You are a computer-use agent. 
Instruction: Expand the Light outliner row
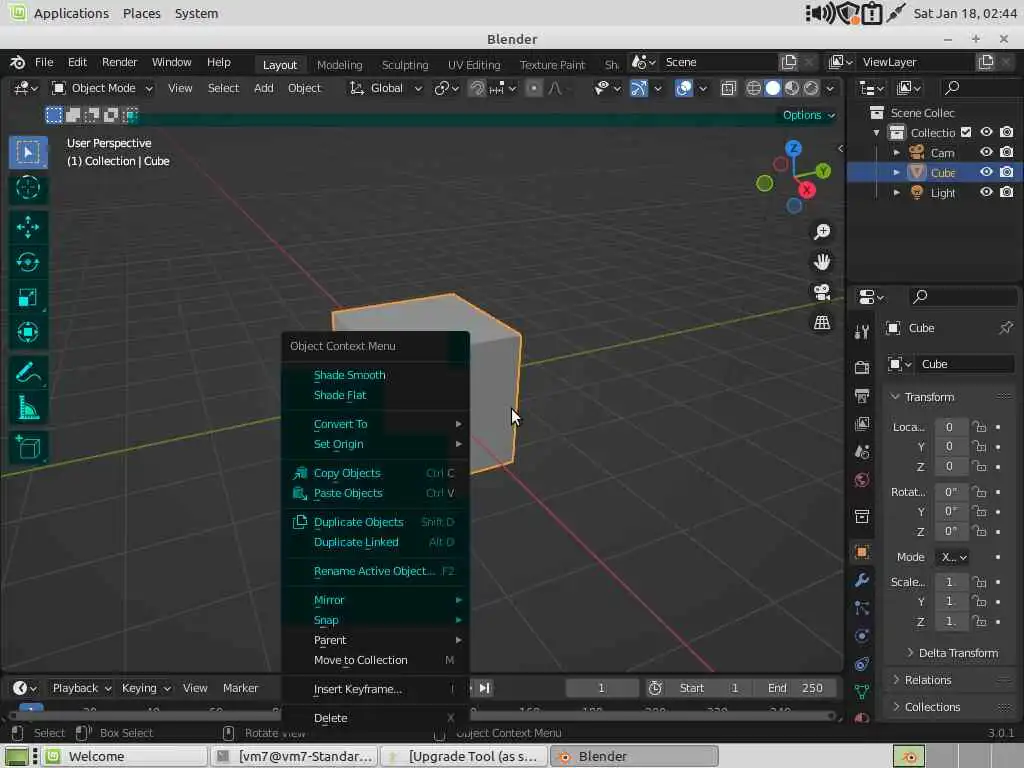coord(896,193)
